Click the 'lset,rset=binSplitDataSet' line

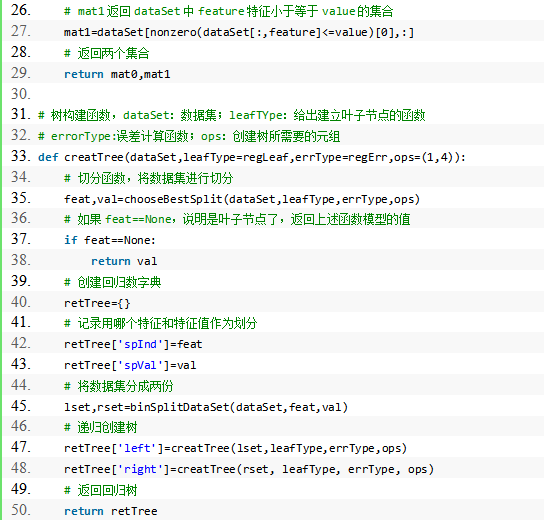point(206,407)
